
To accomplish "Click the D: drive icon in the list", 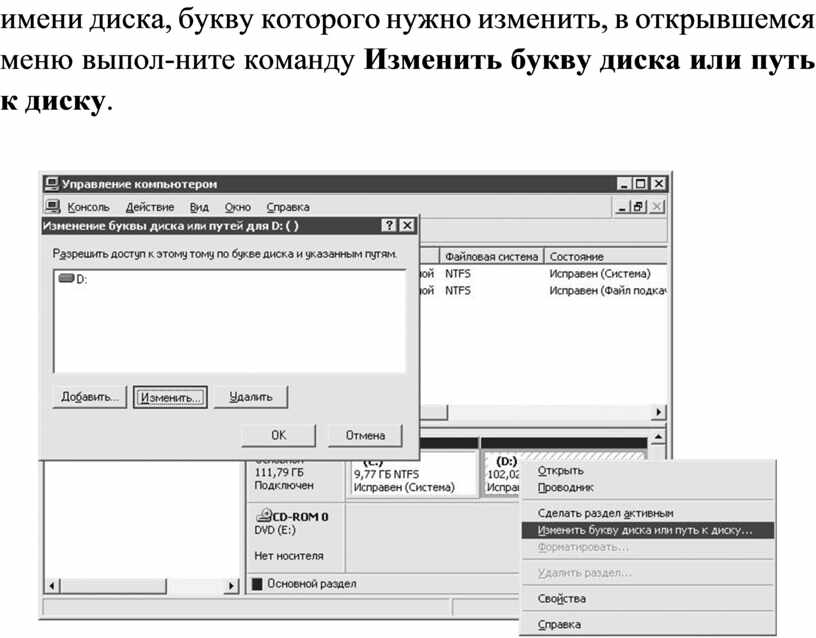I will (x=67, y=279).
